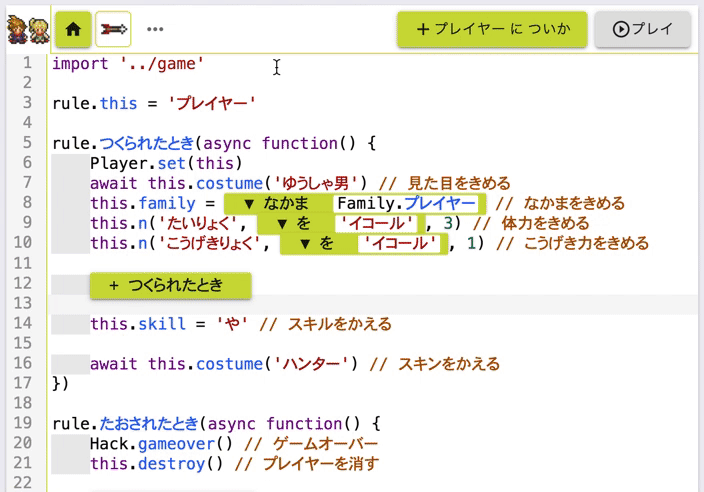Click the import '../game' line
This screenshot has width=704, height=492.
pyautogui.click(x=128, y=64)
